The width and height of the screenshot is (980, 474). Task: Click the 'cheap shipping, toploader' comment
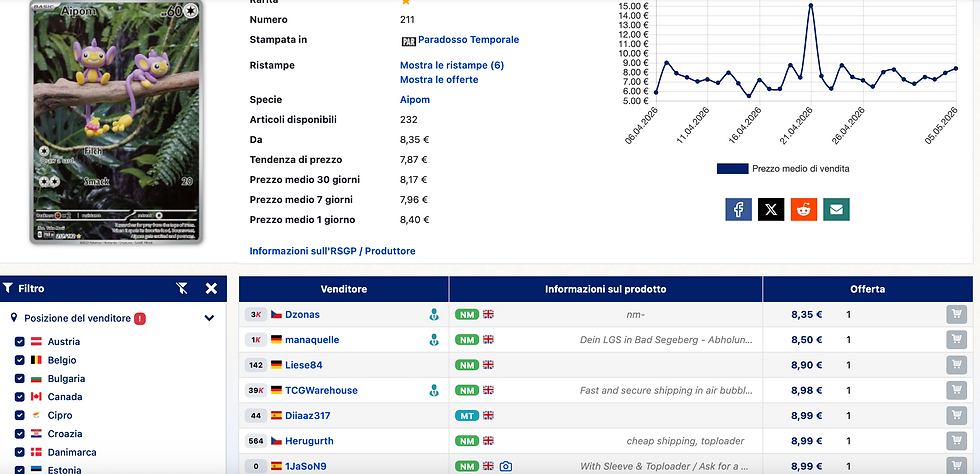pyautogui.click(x=686, y=441)
